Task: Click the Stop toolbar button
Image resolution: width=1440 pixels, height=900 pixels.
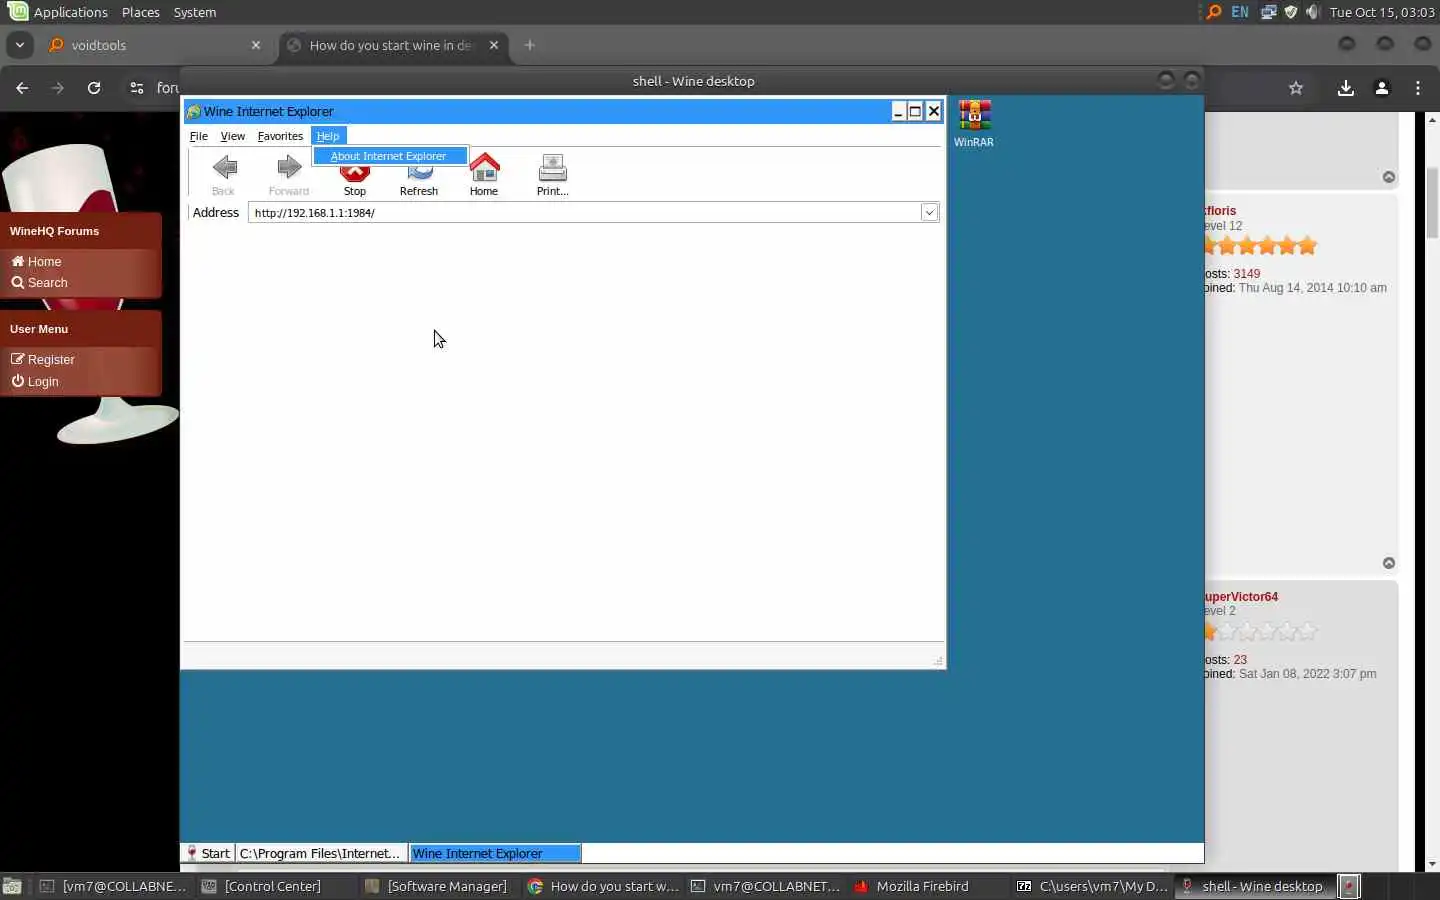Action: pyautogui.click(x=355, y=175)
